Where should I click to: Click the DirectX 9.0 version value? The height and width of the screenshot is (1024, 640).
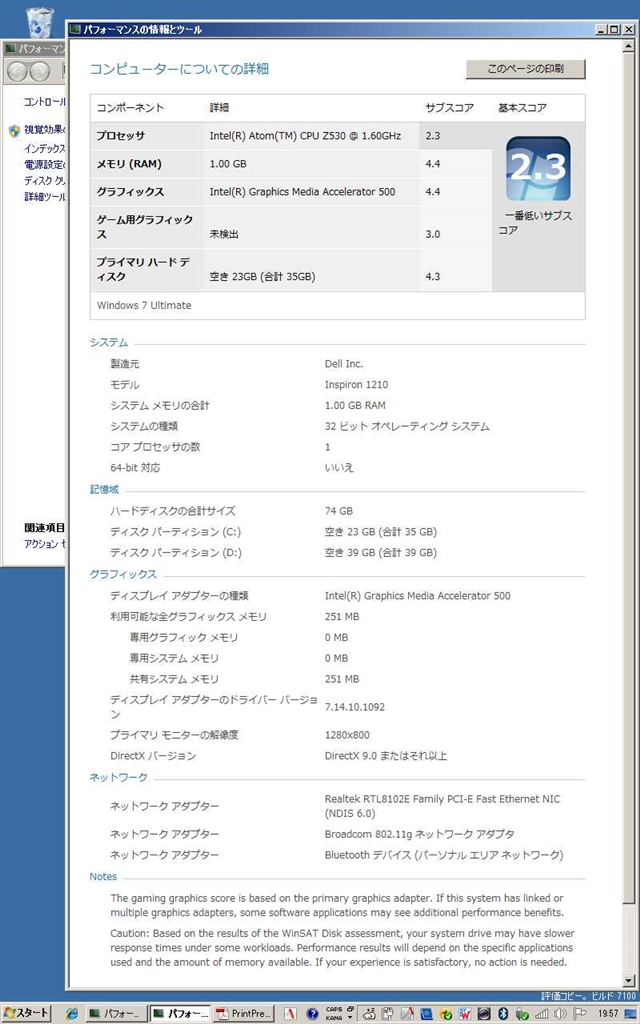pos(385,756)
